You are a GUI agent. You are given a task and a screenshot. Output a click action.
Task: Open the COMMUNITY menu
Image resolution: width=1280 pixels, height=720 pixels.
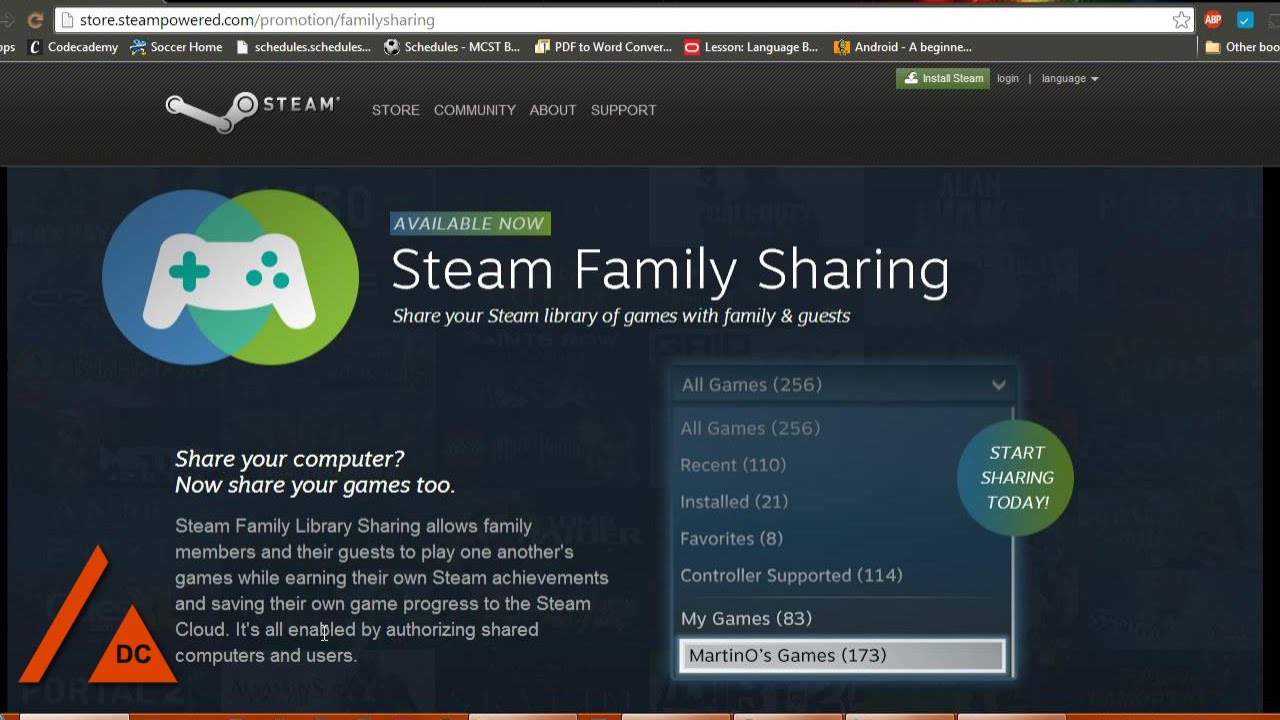pyautogui.click(x=475, y=110)
